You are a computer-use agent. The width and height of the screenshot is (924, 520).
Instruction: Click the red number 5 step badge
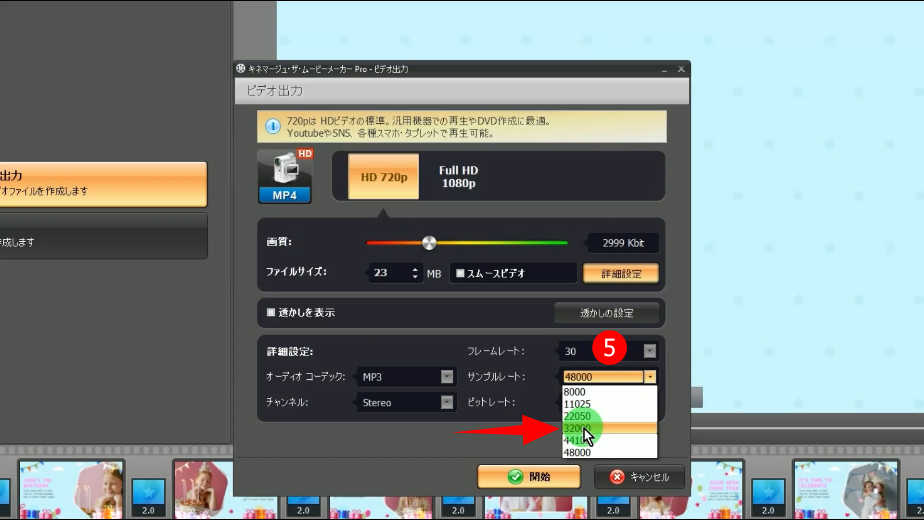click(608, 348)
